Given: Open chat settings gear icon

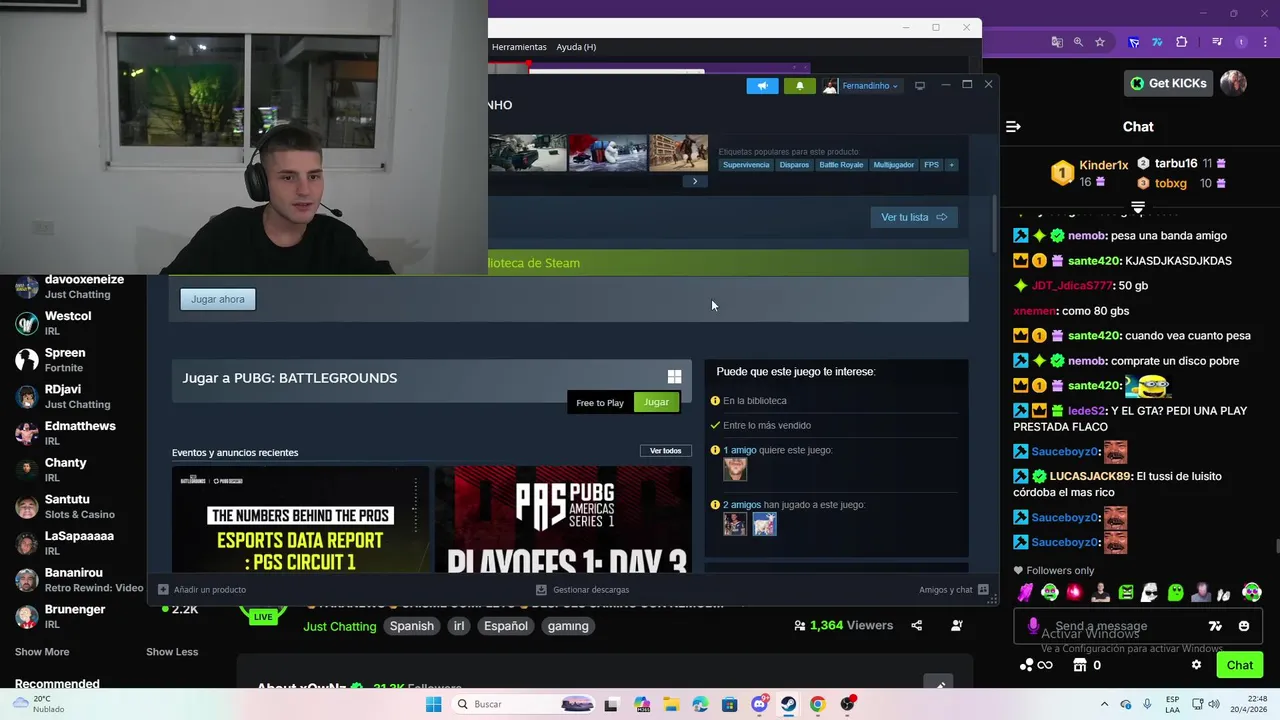Looking at the screenshot, I should coord(1196,665).
